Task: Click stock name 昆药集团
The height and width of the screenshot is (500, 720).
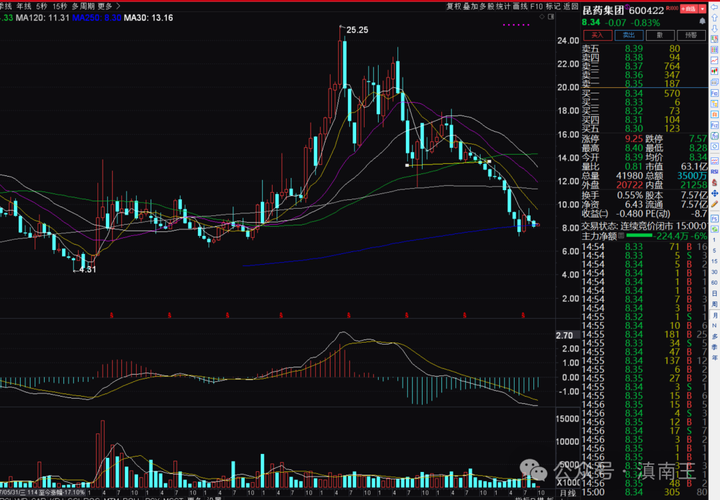Action: tap(603, 11)
